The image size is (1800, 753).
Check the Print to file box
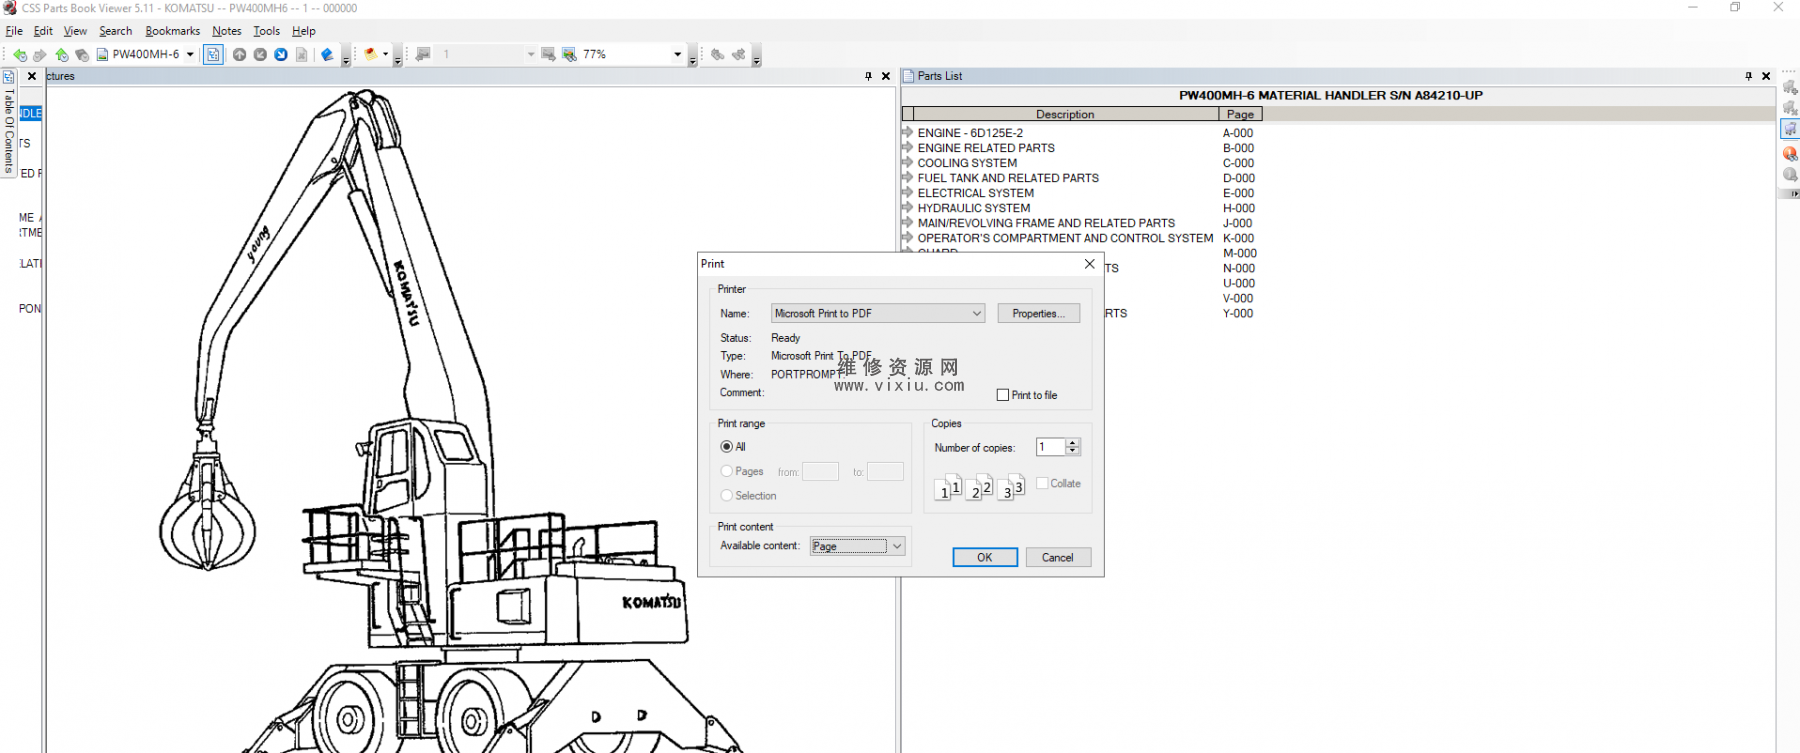(x=1003, y=395)
